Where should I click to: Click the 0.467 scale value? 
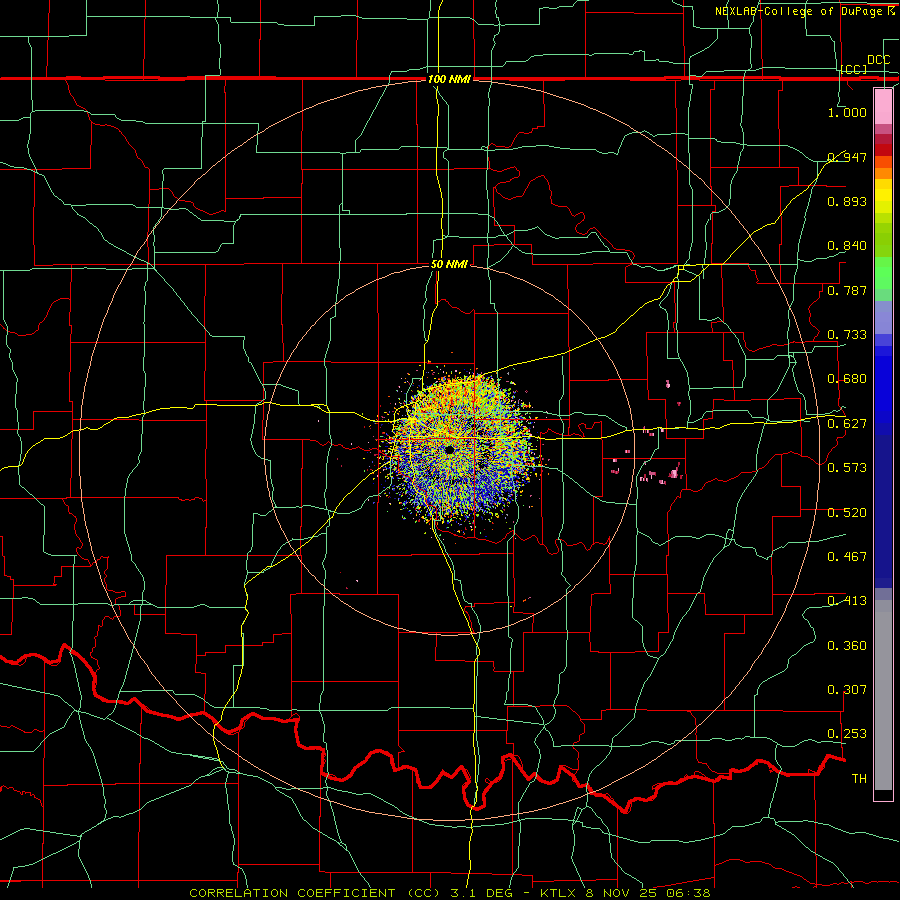pyautogui.click(x=847, y=557)
